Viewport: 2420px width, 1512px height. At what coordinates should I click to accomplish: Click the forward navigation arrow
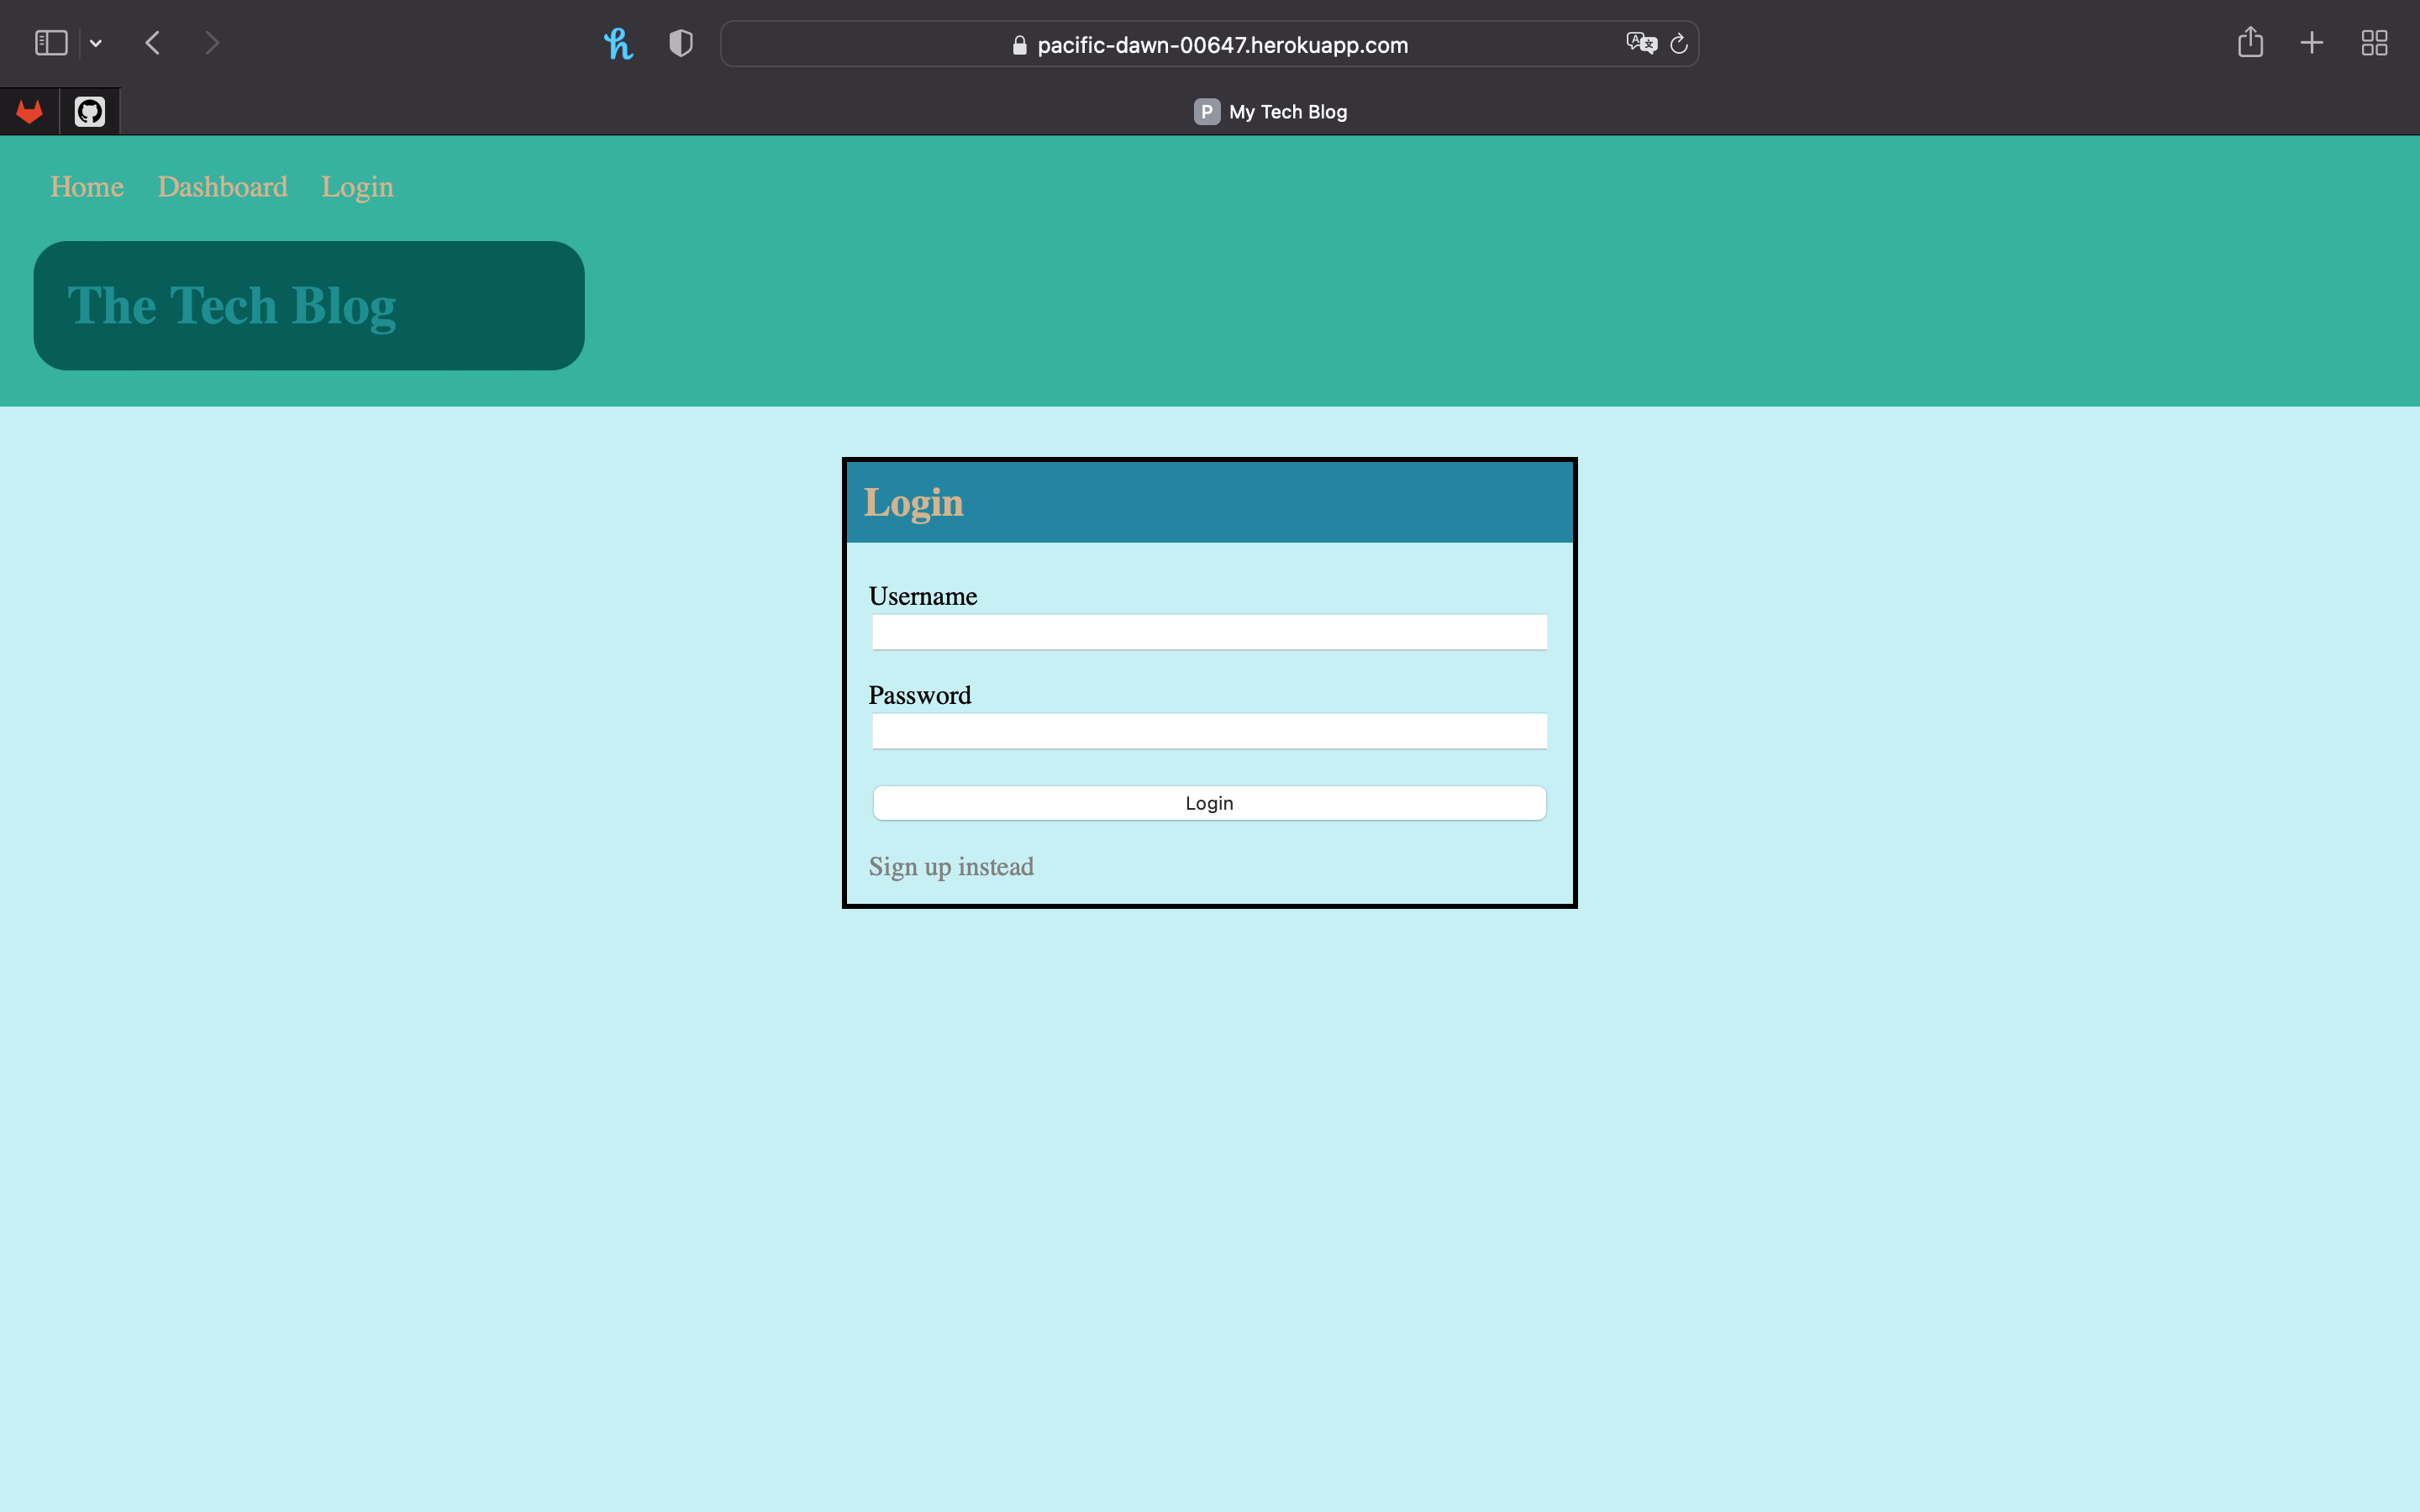[x=211, y=43]
